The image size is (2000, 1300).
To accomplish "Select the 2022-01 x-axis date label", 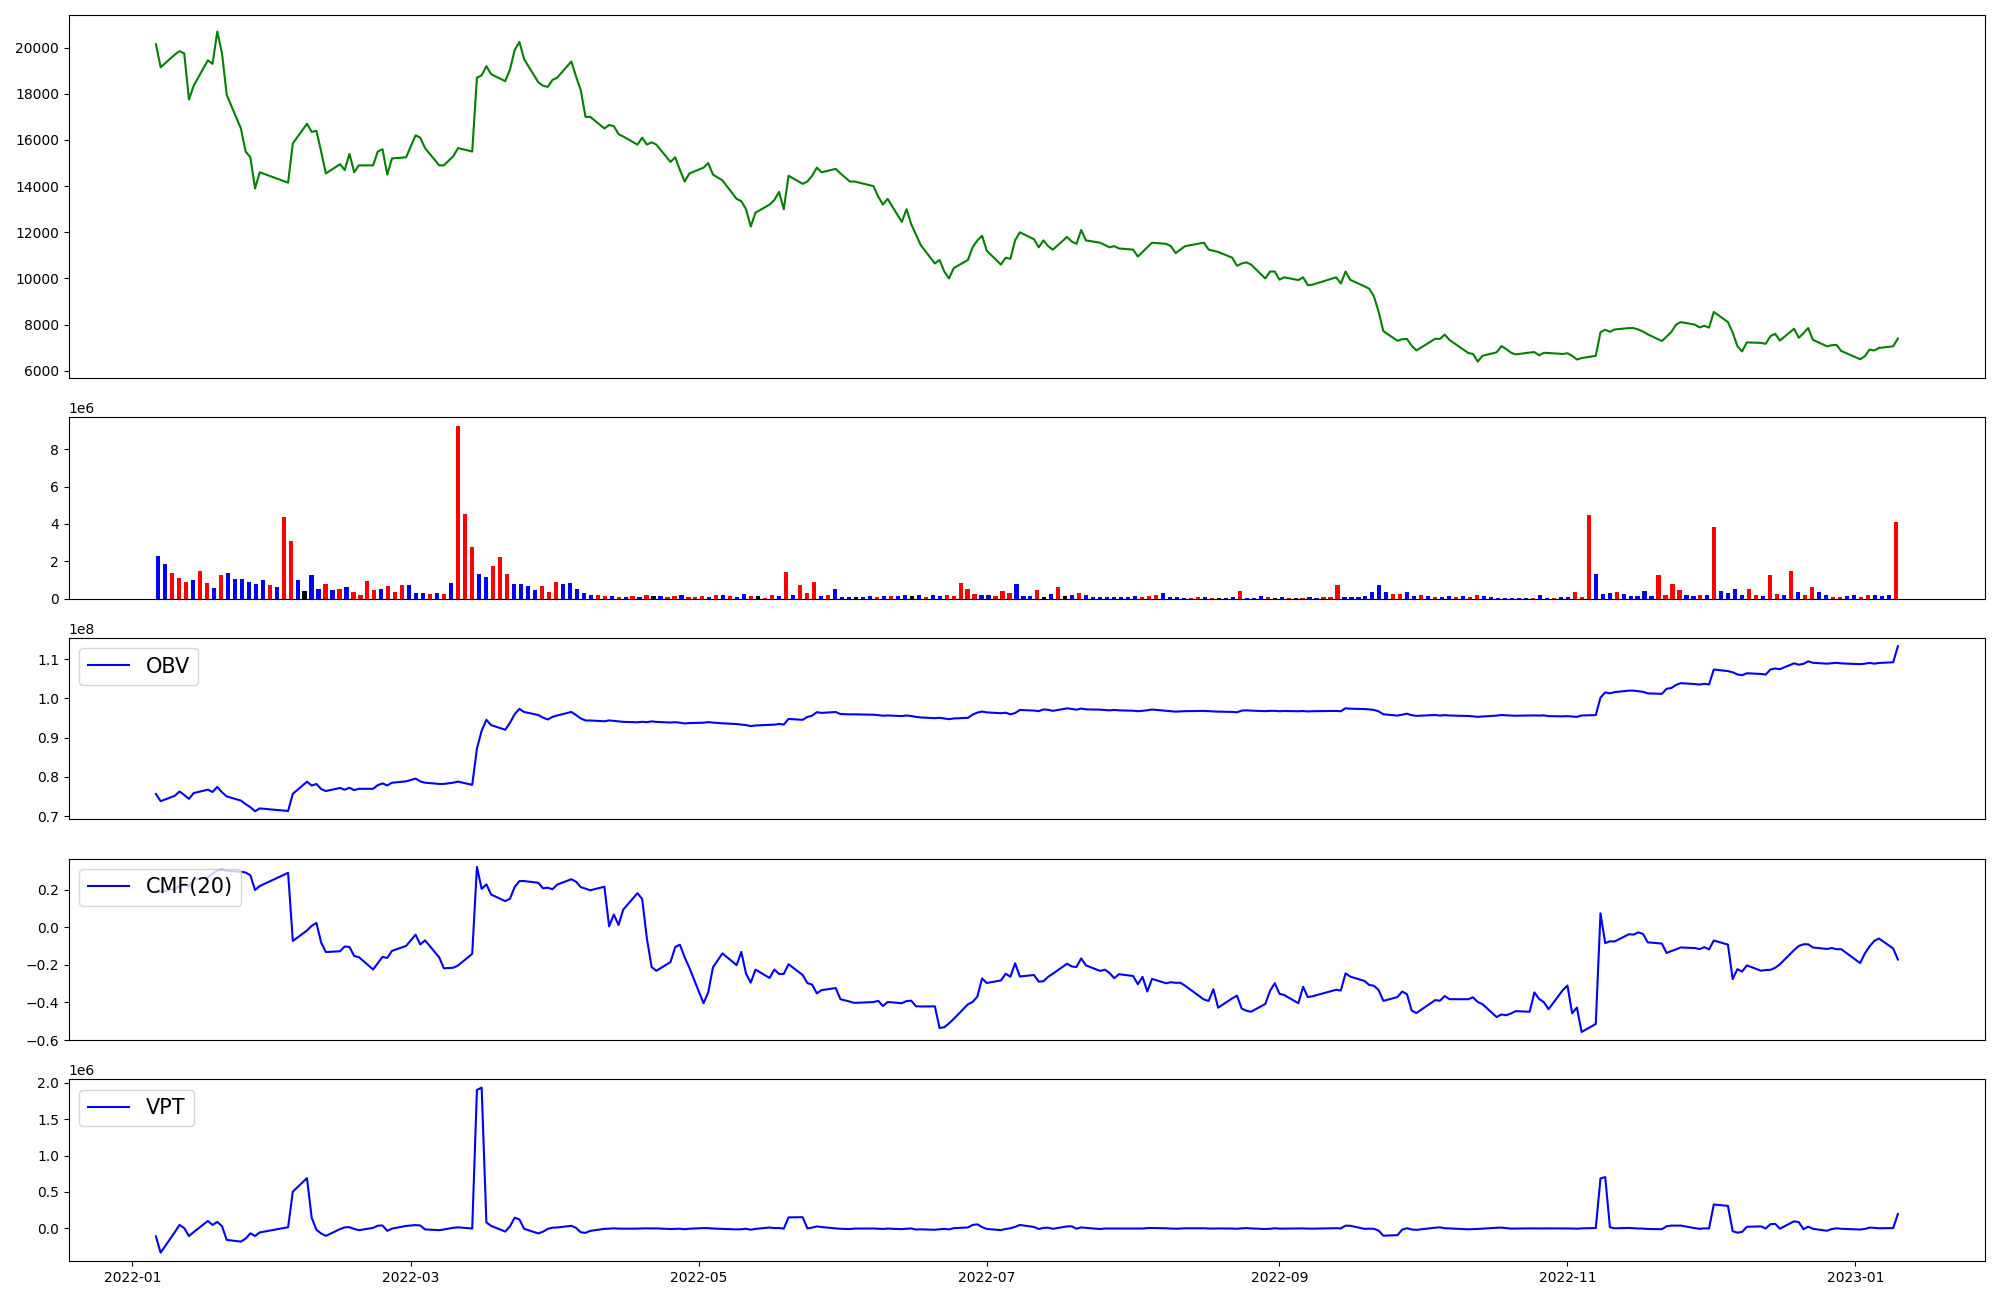I will pyautogui.click(x=133, y=1277).
